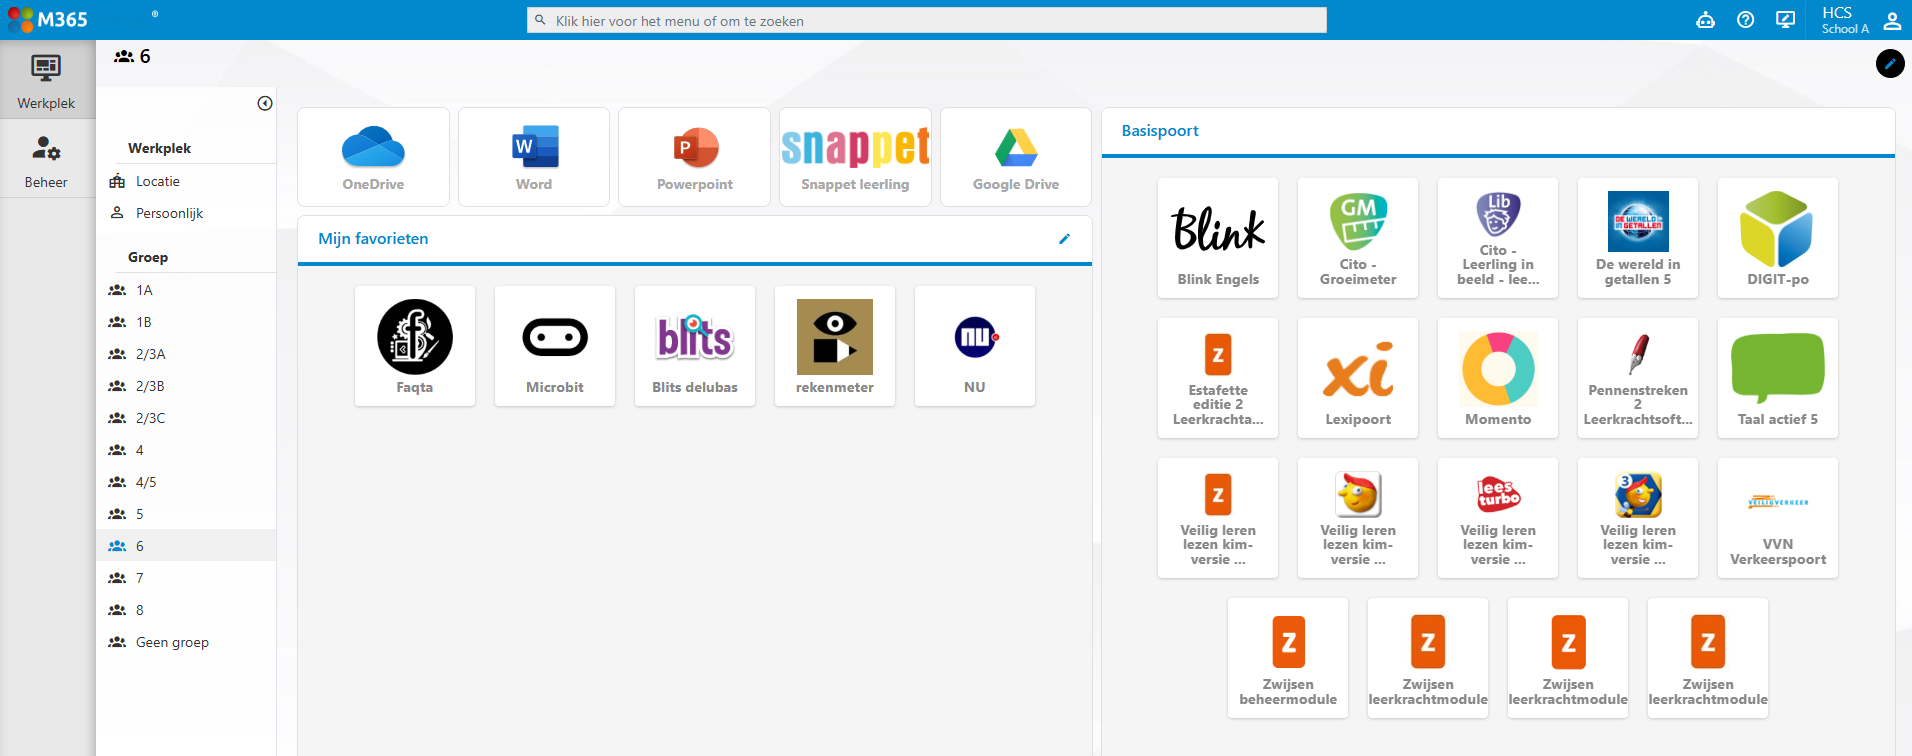Click the search menu field

927,20
